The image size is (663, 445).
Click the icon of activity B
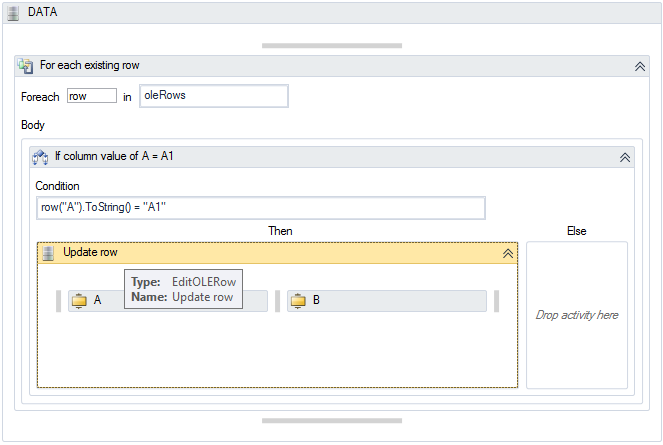299,300
